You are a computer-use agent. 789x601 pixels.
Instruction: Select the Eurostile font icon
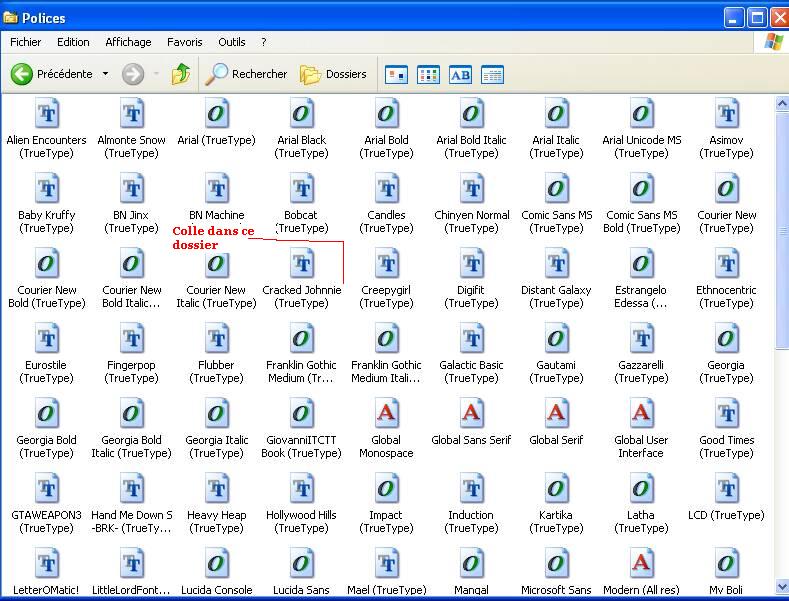47,338
